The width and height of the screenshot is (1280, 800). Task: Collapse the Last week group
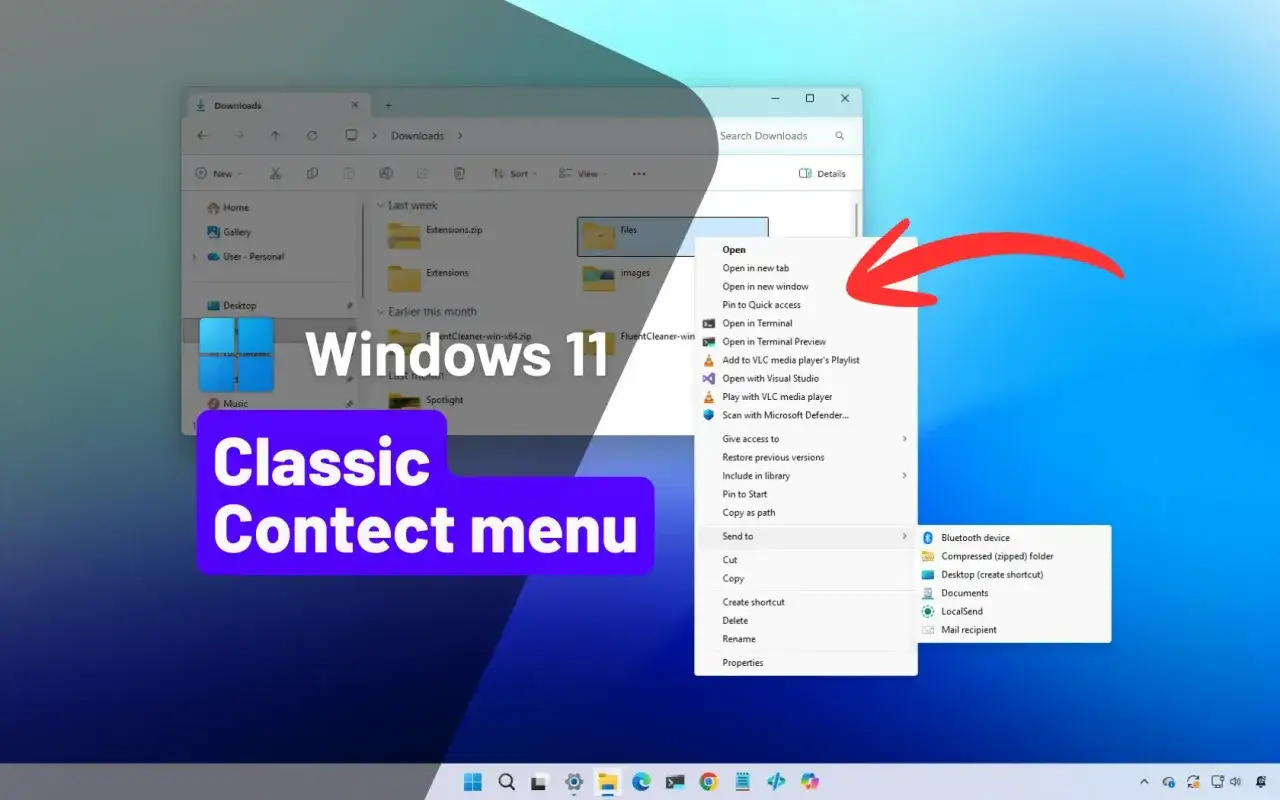pos(380,205)
